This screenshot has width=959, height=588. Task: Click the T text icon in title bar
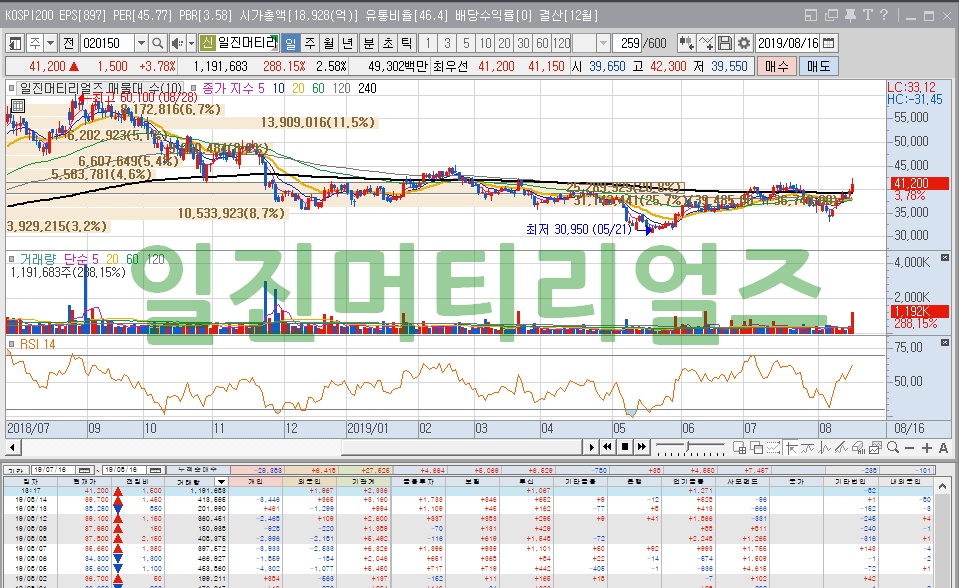coord(868,15)
